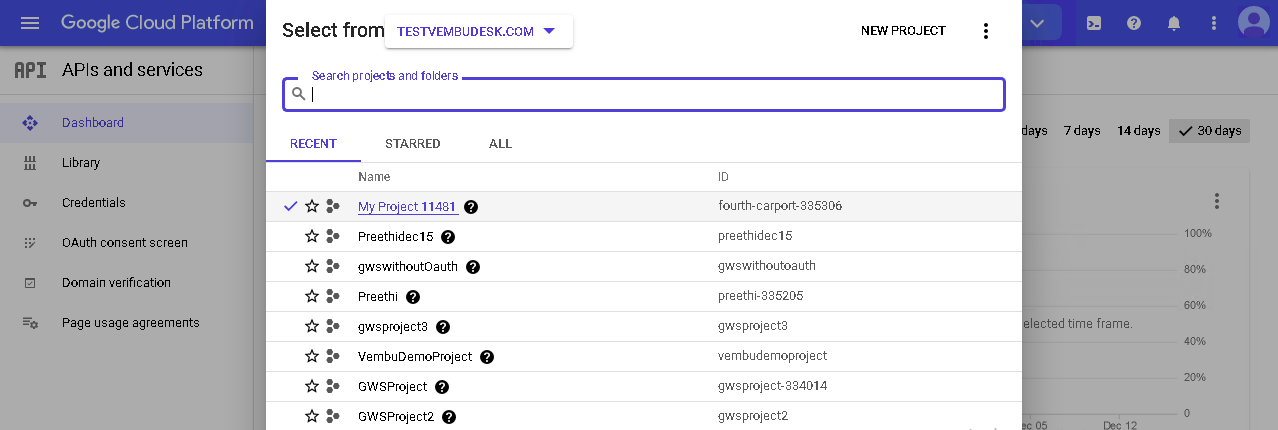The height and width of the screenshot is (430, 1278).
Task: Open the top bar three-dot settings menu
Action: click(x=1213, y=22)
